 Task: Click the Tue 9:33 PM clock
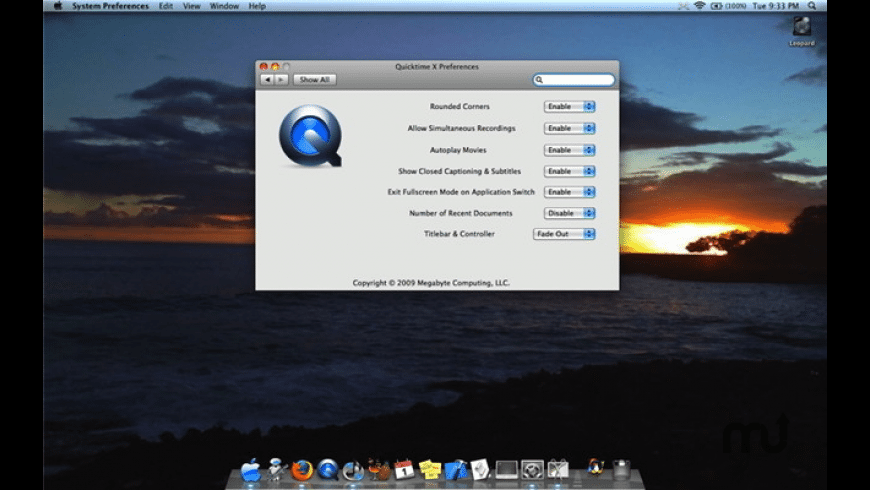pyautogui.click(x=776, y=6)
